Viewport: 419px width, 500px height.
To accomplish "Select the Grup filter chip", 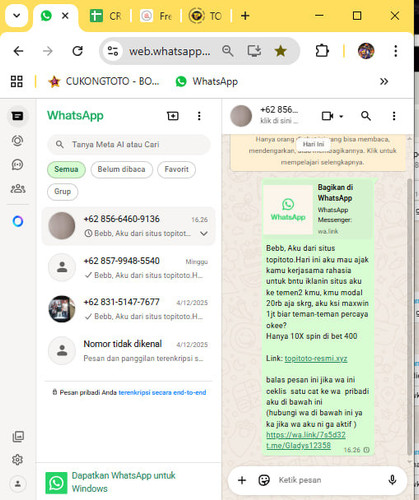I will pyautogui.click(x=63, y=192).
